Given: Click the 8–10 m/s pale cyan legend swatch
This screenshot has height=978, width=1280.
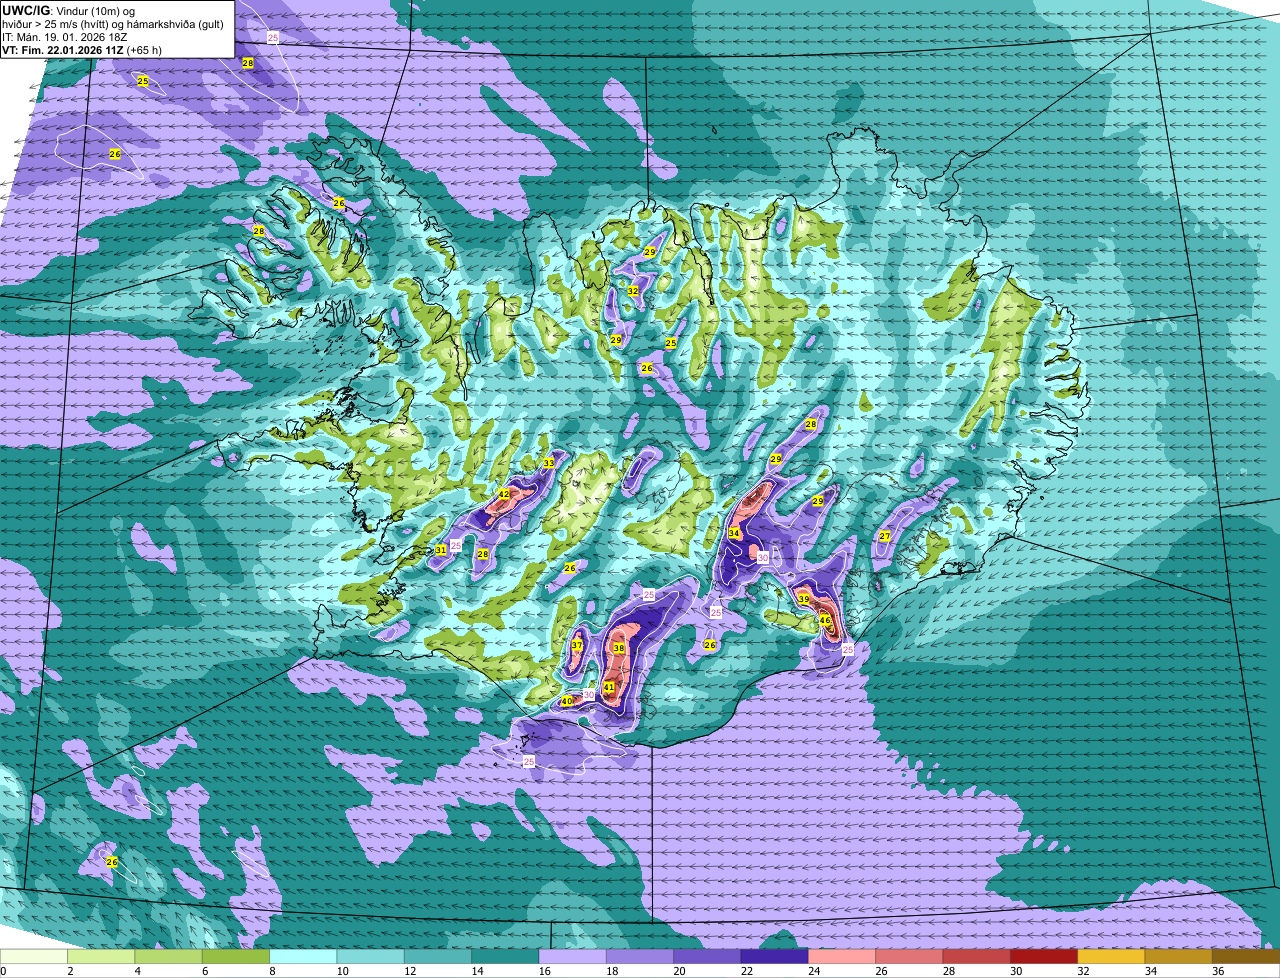Looking at the screenshot, I should [x=303, y=956].
